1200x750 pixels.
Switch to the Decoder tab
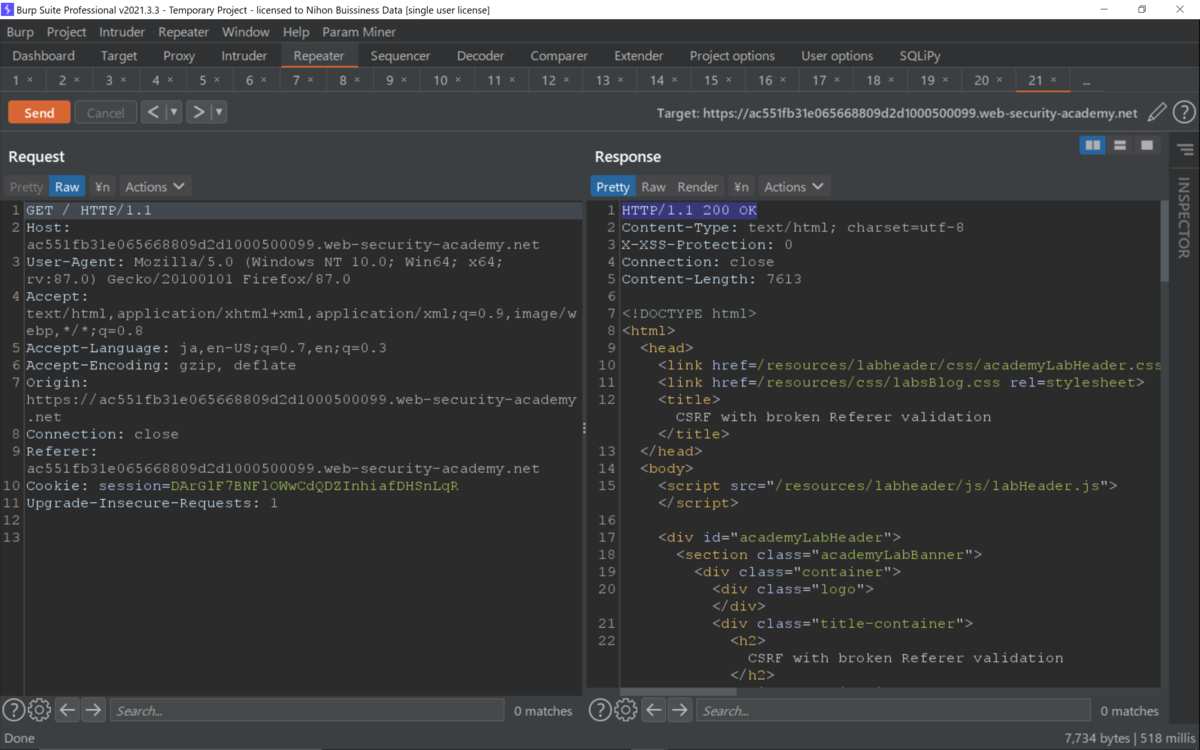[x=480, y=56]
